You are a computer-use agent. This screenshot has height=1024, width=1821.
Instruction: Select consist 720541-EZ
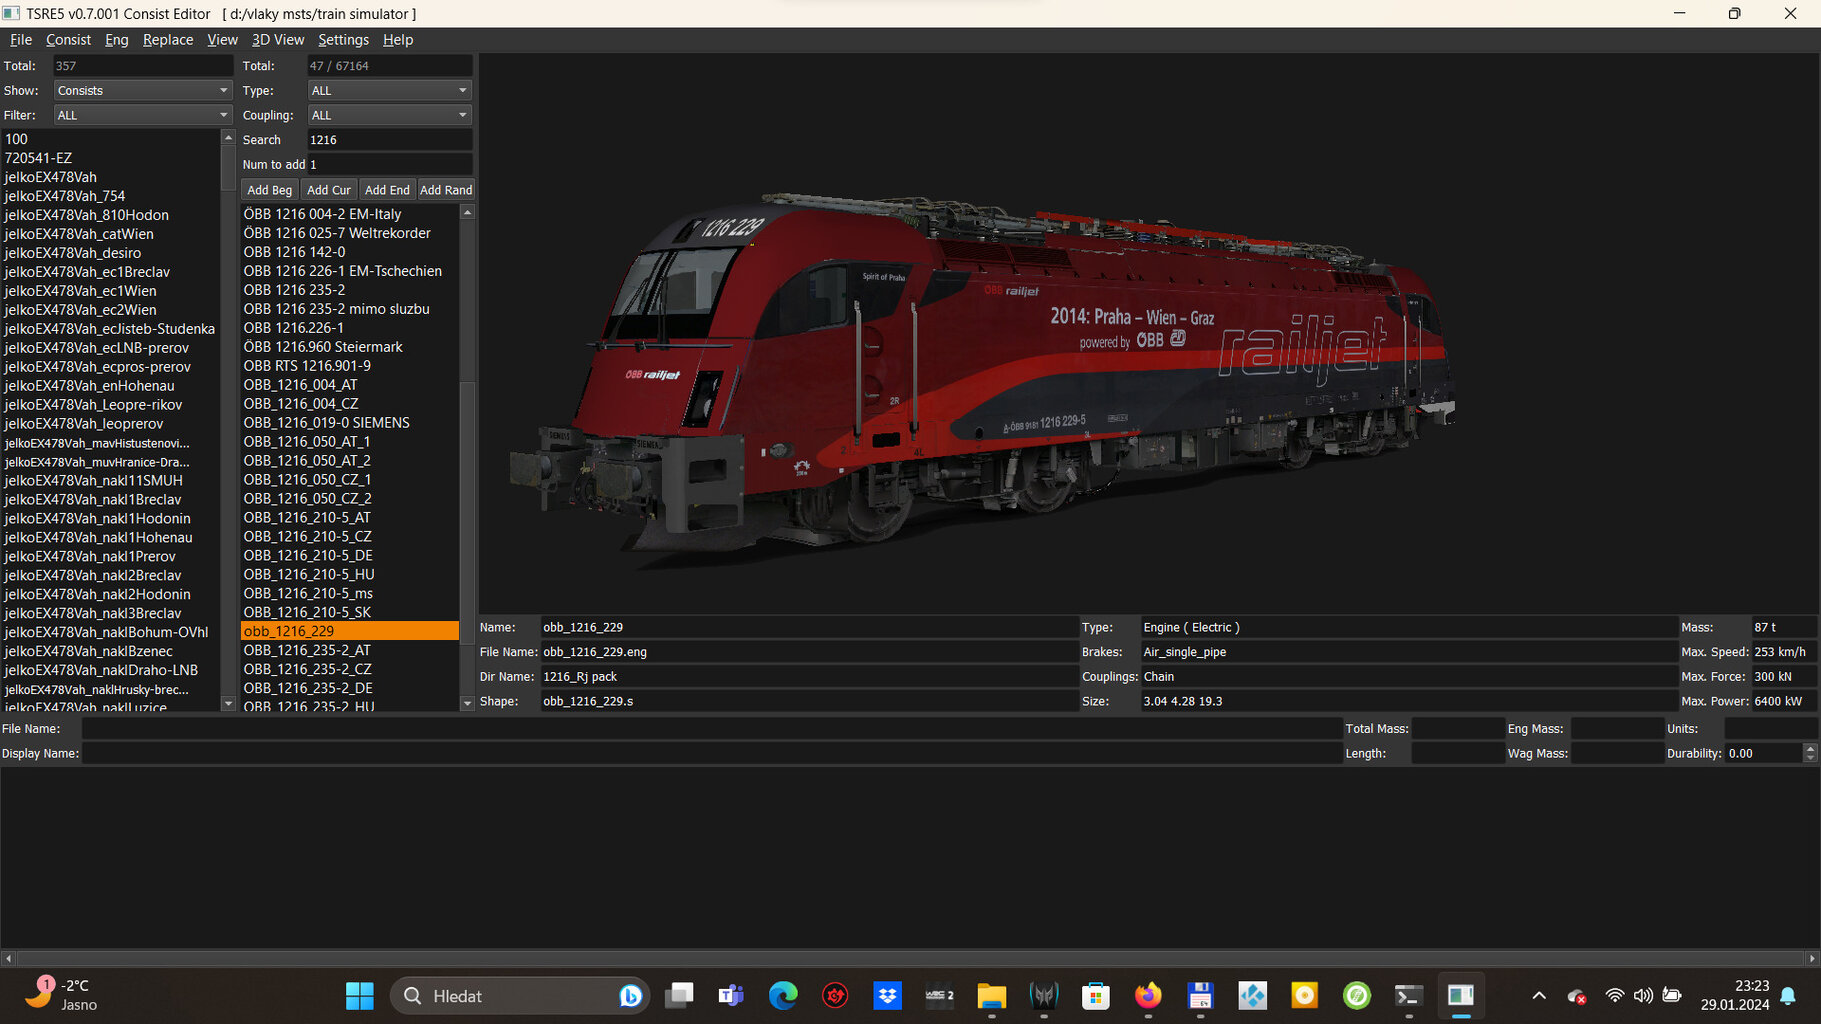110,158
